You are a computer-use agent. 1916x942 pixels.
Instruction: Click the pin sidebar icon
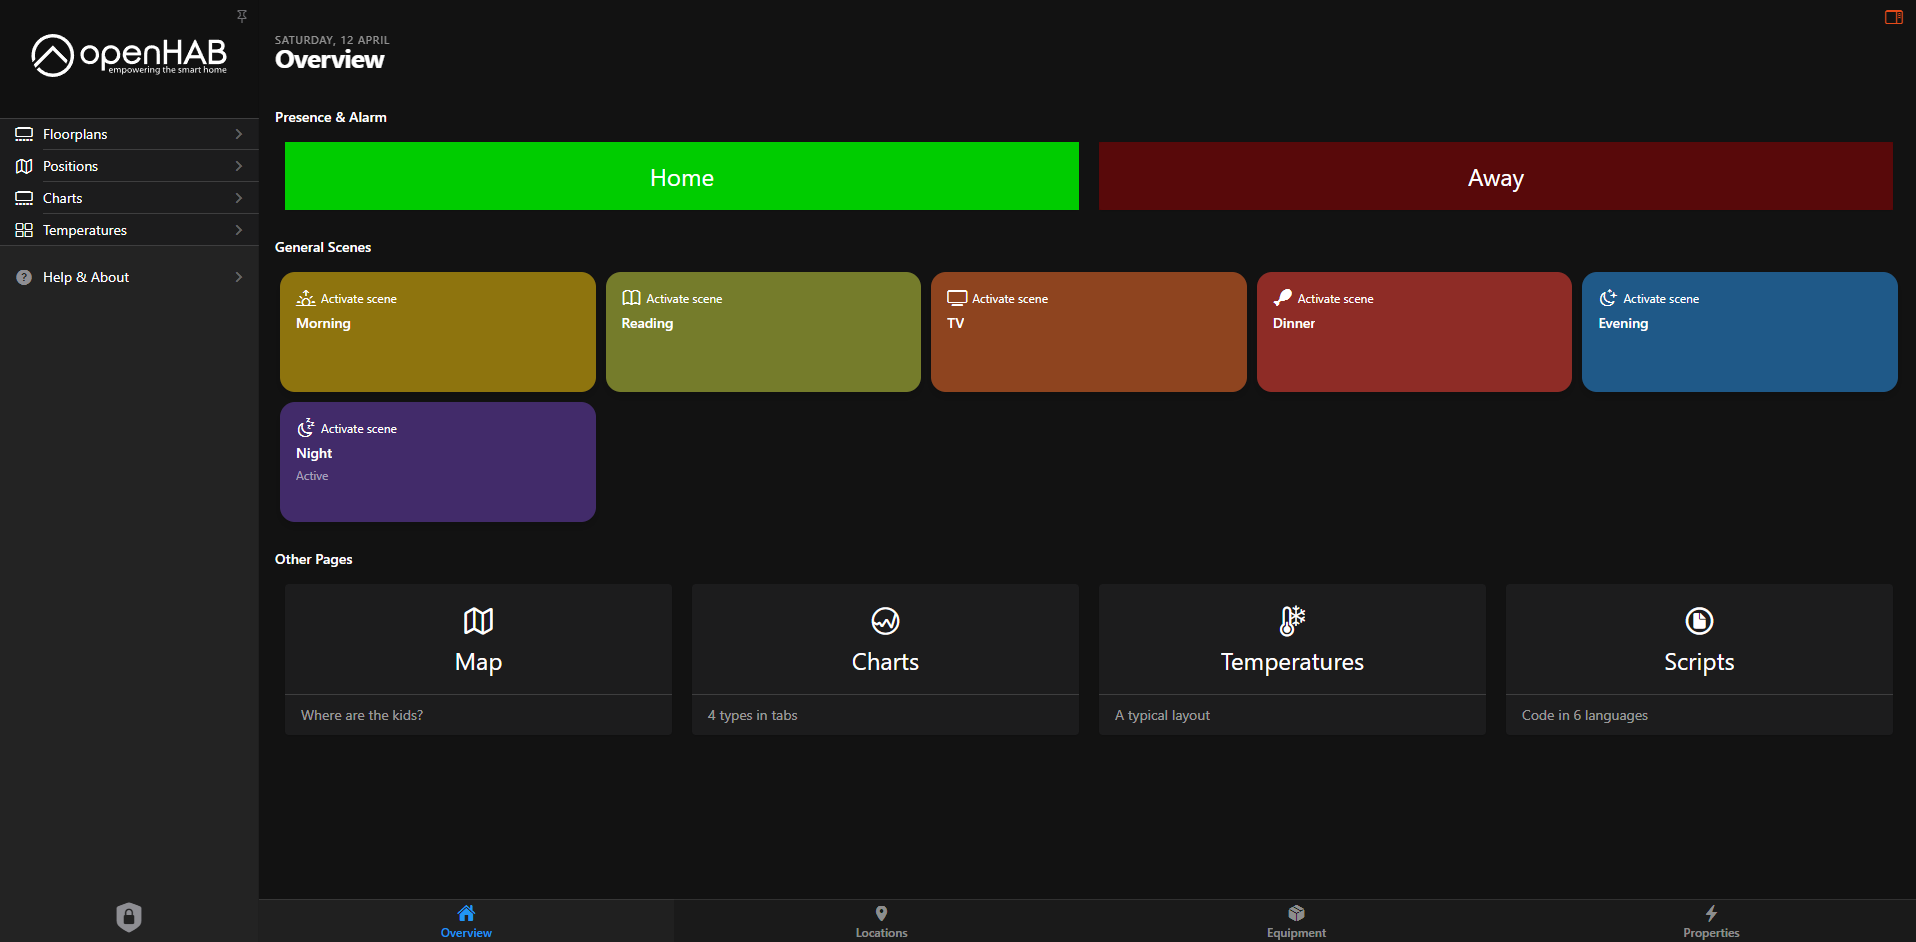241,16
